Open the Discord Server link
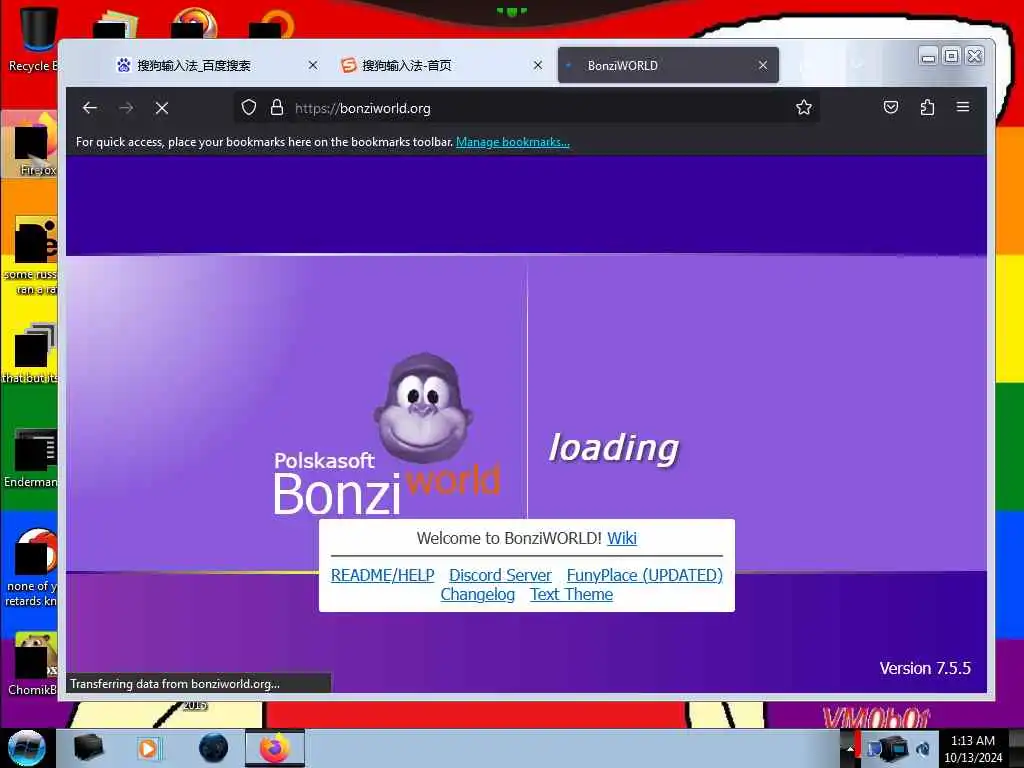The width and height of the screenshot is (1024, 768). pyautogui.click(x=500, y=575)
